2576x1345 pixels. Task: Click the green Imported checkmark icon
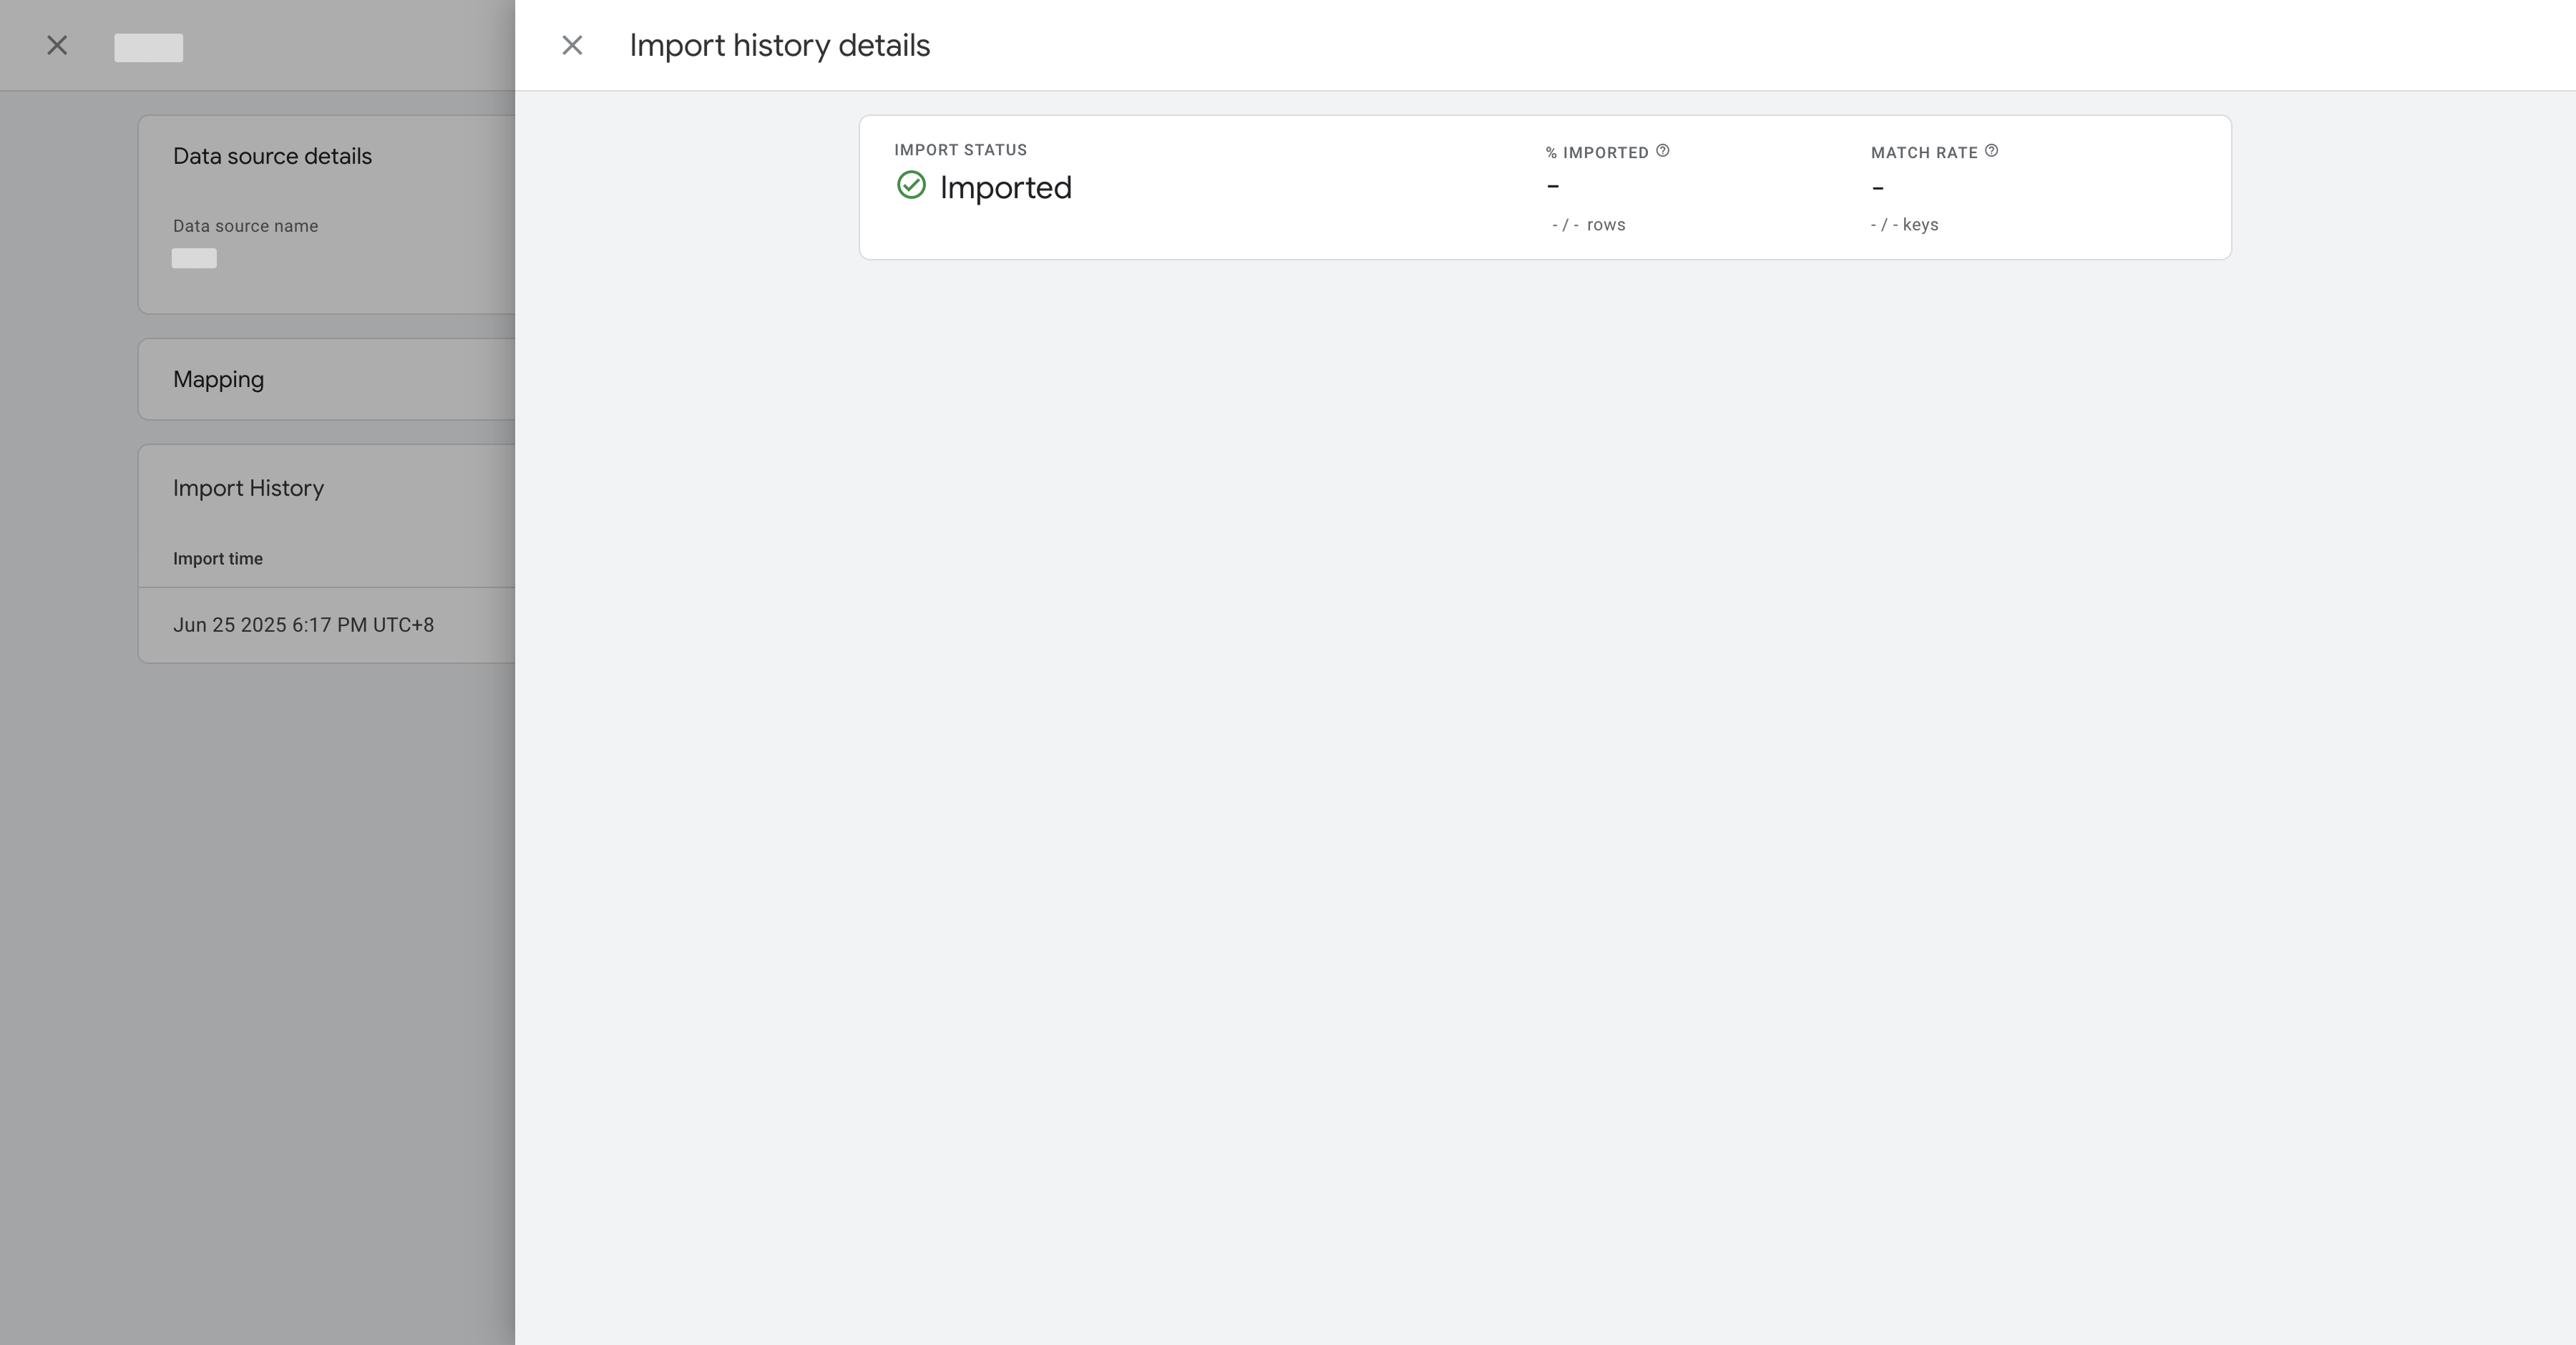(x=911, y=186)
